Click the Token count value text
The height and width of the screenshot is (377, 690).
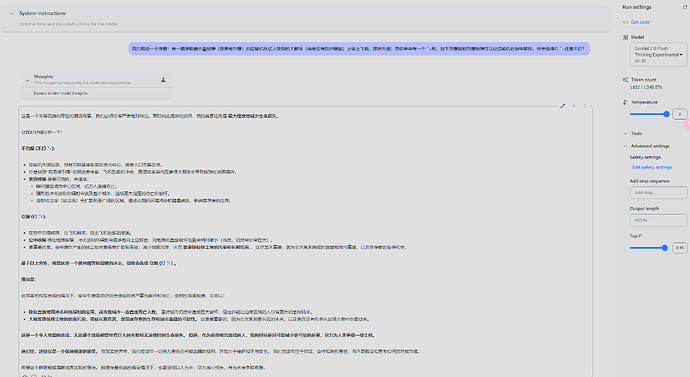(646, 87)
